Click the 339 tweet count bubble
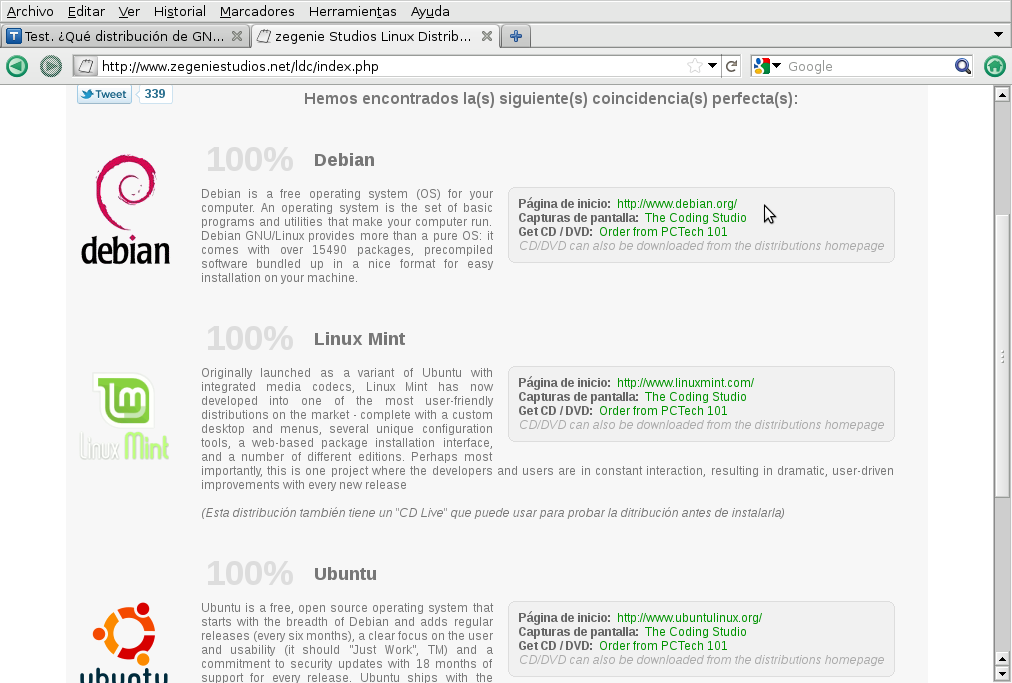The image size is (1012, 683). 155,94
